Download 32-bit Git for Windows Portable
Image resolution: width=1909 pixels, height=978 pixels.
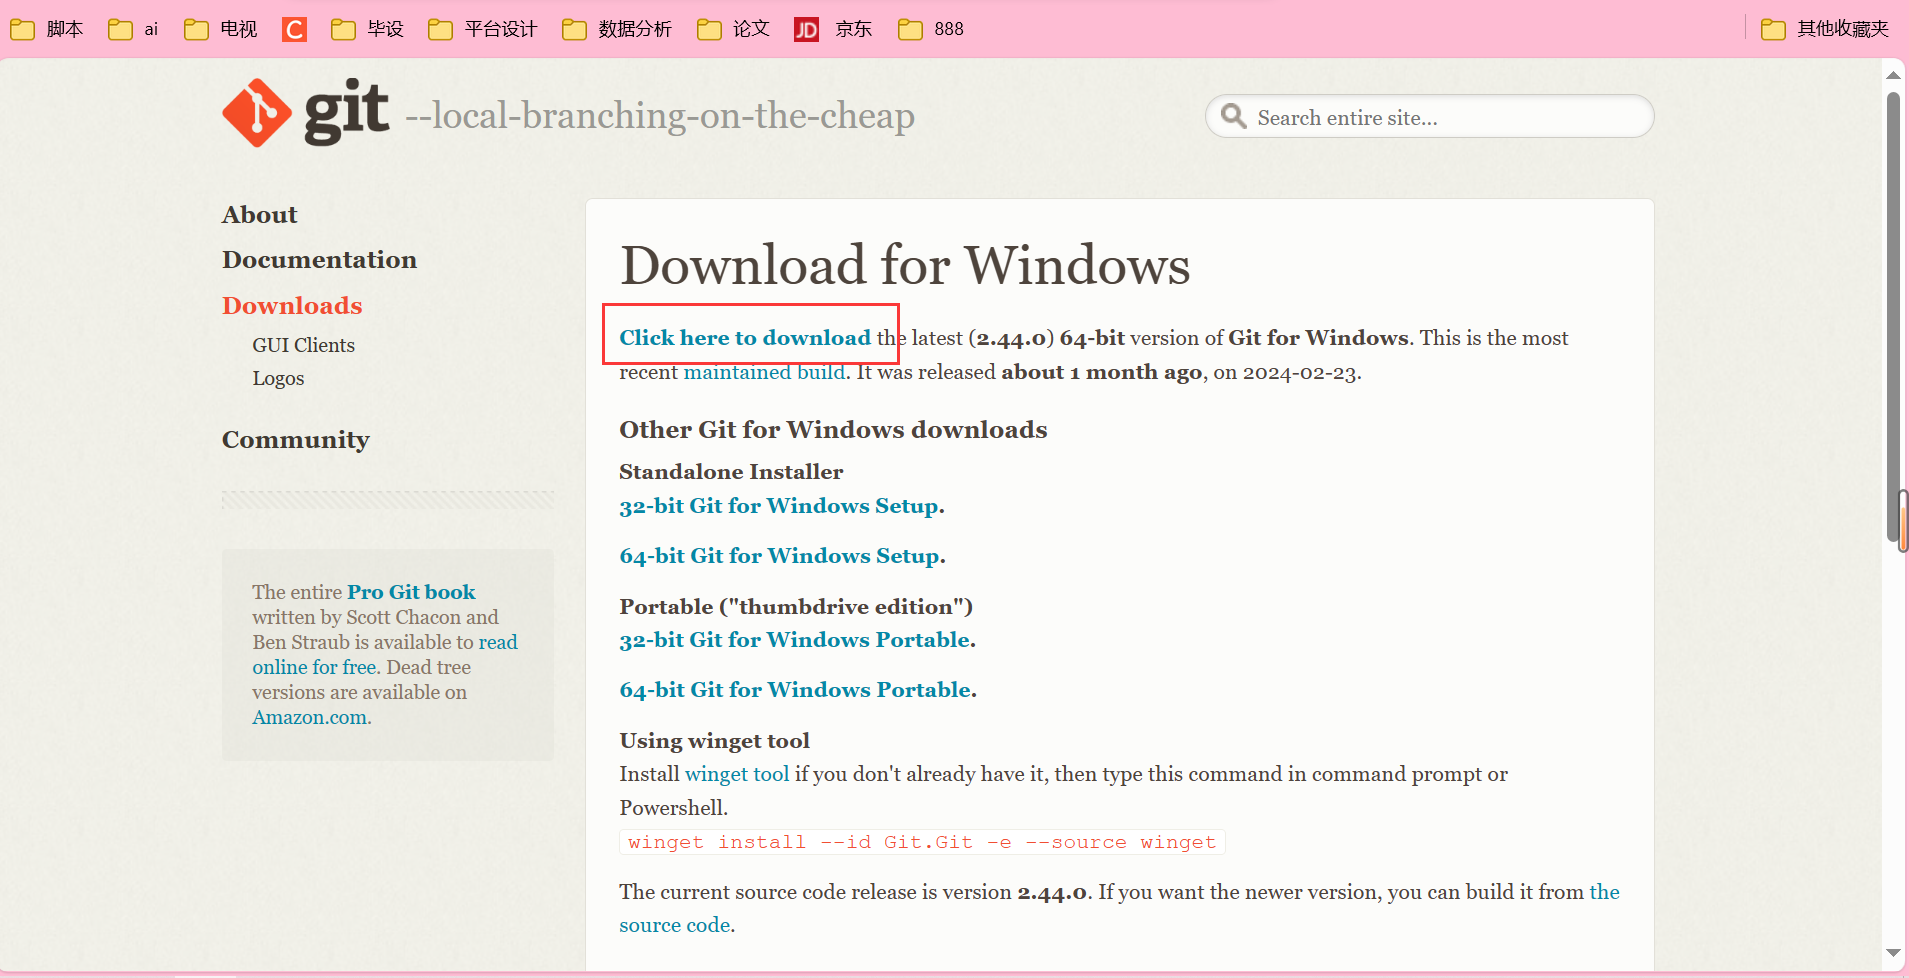(795, 640)
